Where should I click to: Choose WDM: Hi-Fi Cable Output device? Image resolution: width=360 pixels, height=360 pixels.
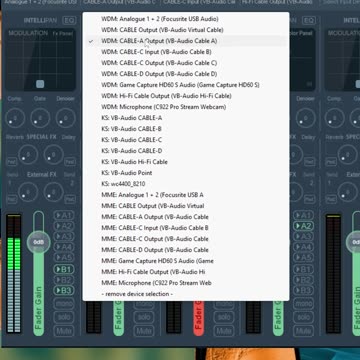186,96
